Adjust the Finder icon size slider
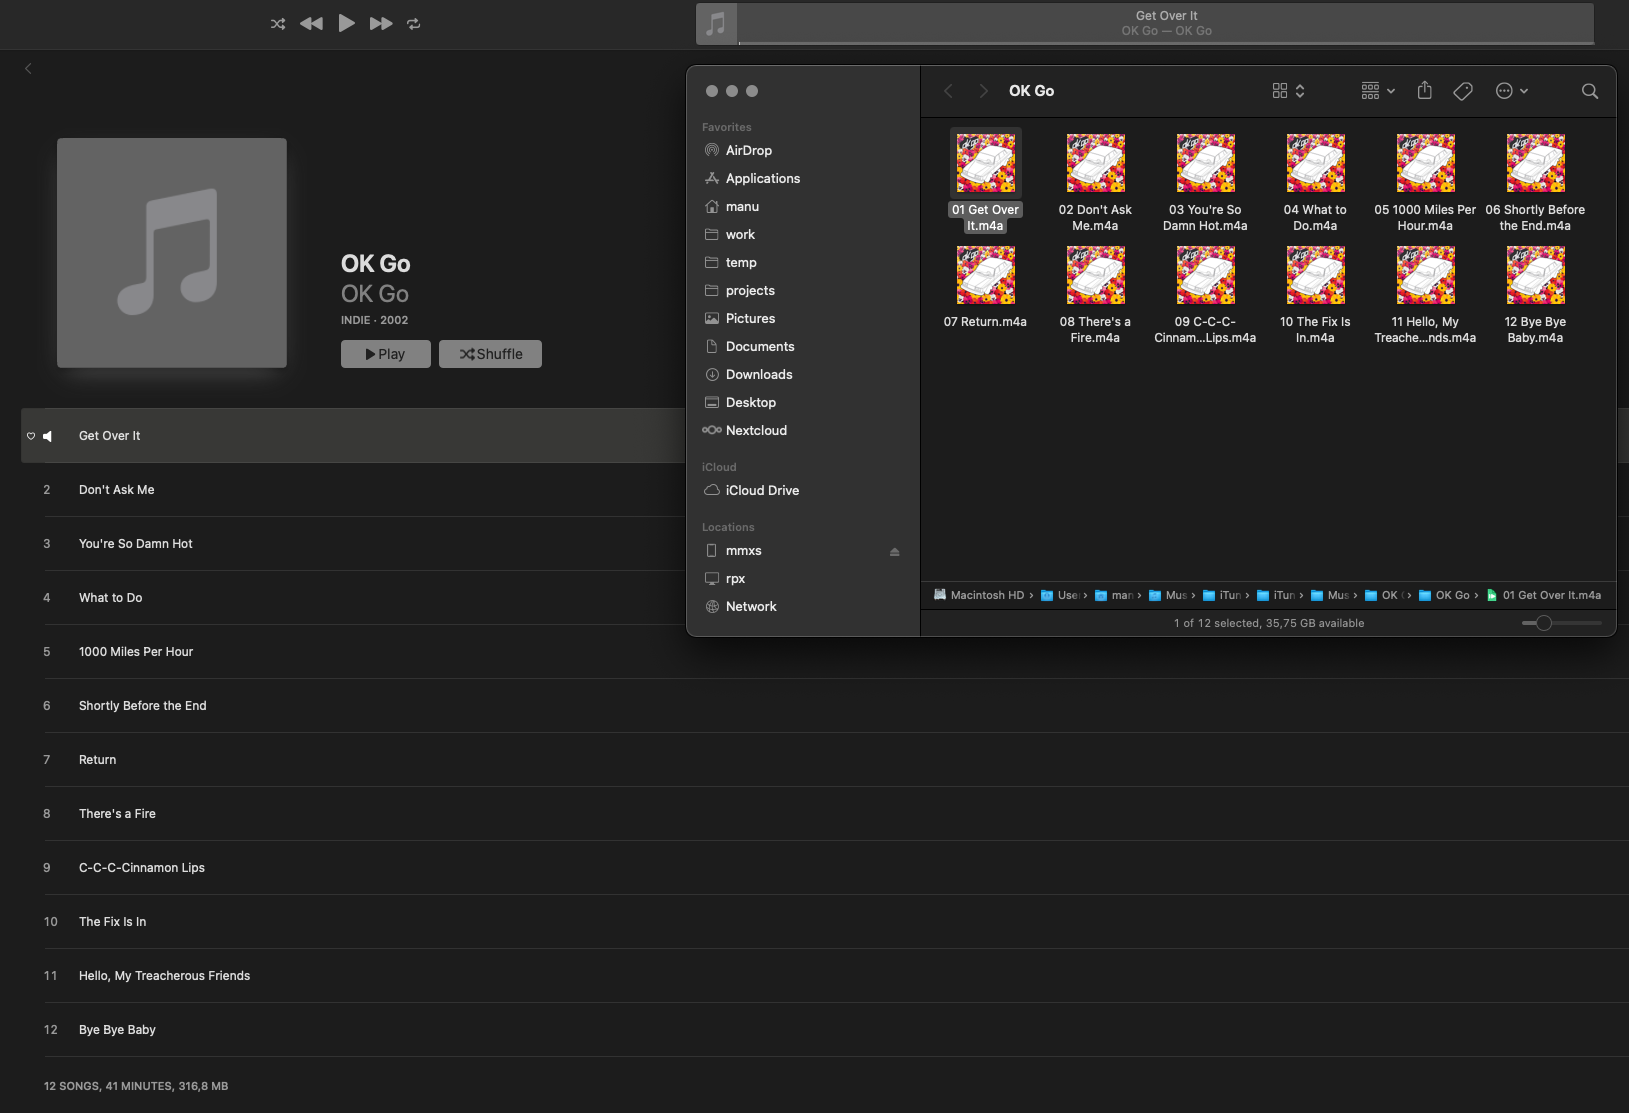1629x1113 pixels. click(1562, 623)
